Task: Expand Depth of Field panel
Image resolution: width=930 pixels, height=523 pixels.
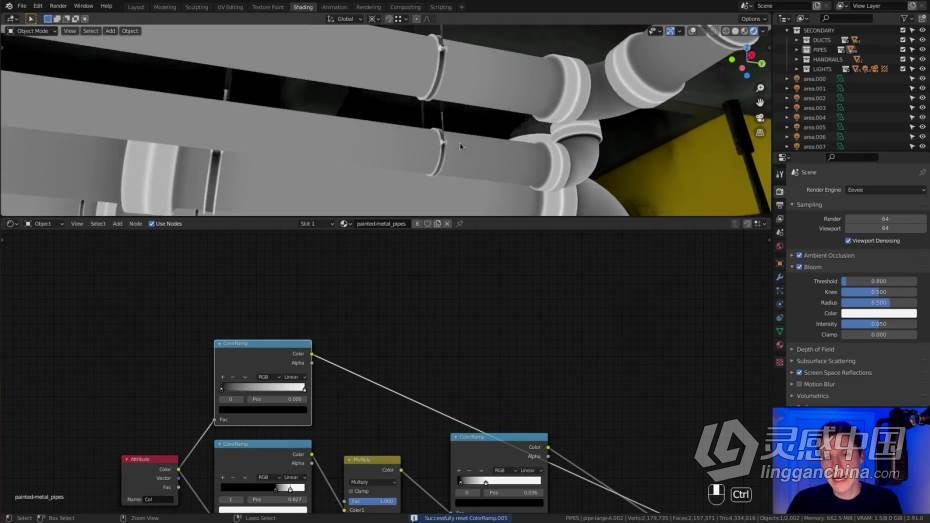Action: coord(816,349)
